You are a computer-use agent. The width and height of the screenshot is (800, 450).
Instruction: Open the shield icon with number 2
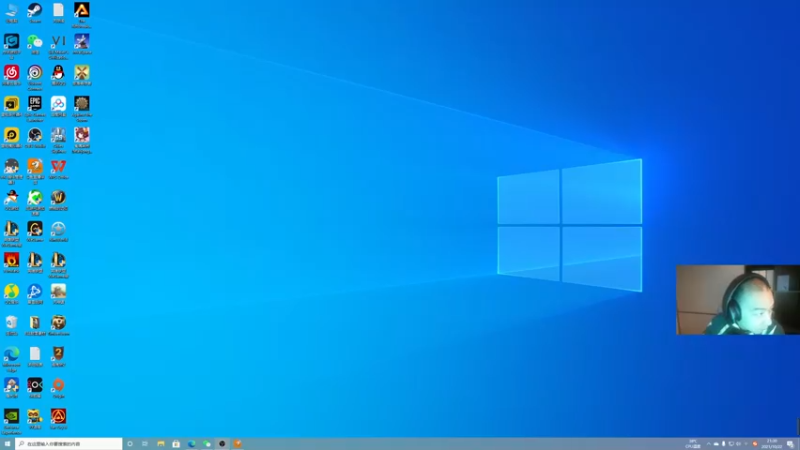click(x=58, y=356)
